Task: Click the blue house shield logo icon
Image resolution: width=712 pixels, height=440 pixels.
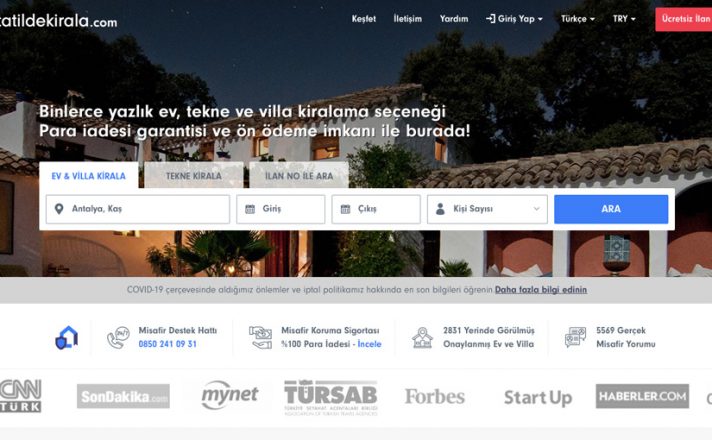Action: click(x=67, y=337)
